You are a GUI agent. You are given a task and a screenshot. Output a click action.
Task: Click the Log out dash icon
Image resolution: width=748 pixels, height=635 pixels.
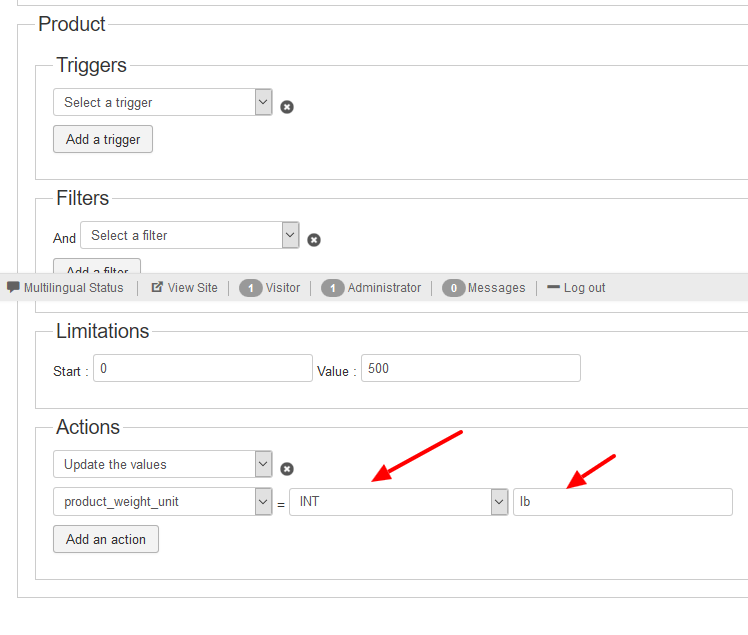point(553,287)
